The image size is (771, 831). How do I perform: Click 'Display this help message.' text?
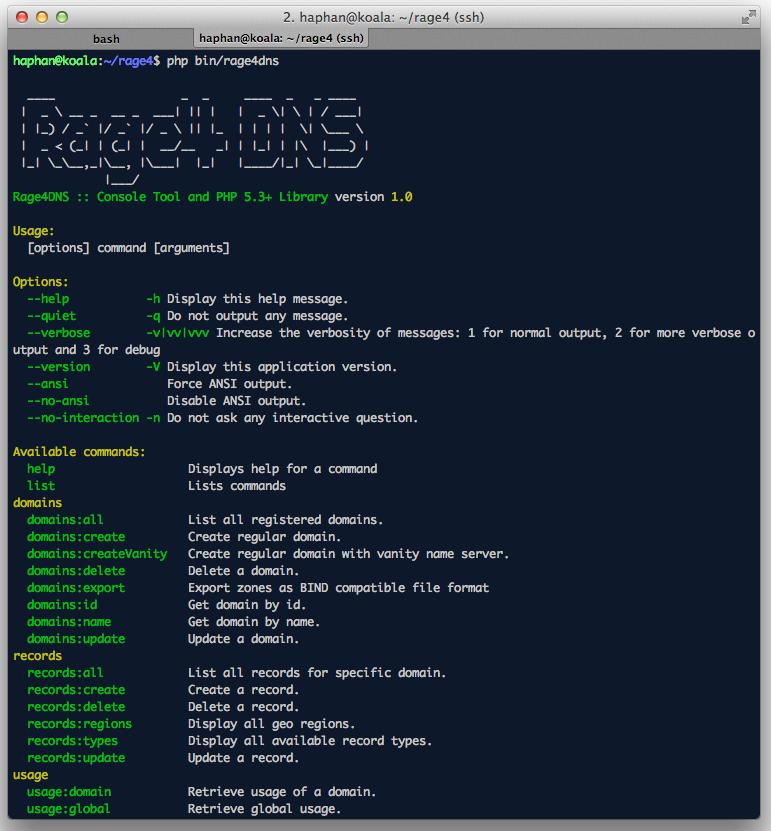[258, 299]
